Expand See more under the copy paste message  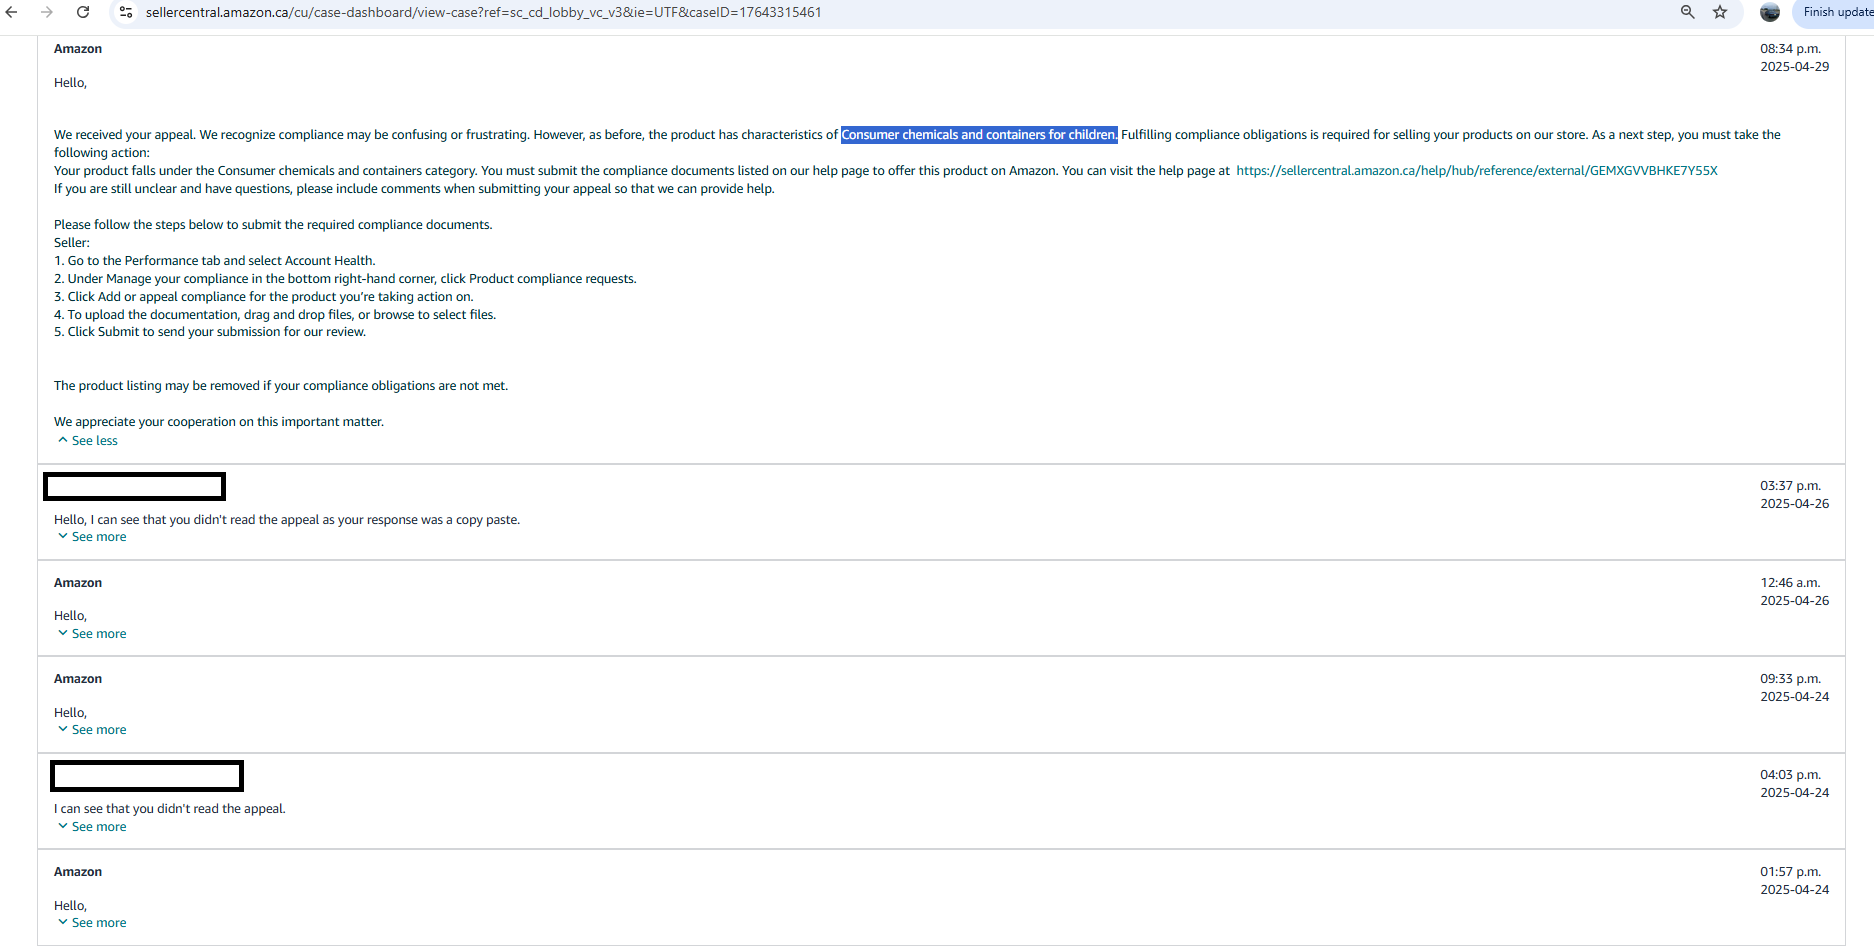click(x=92, y=537)
